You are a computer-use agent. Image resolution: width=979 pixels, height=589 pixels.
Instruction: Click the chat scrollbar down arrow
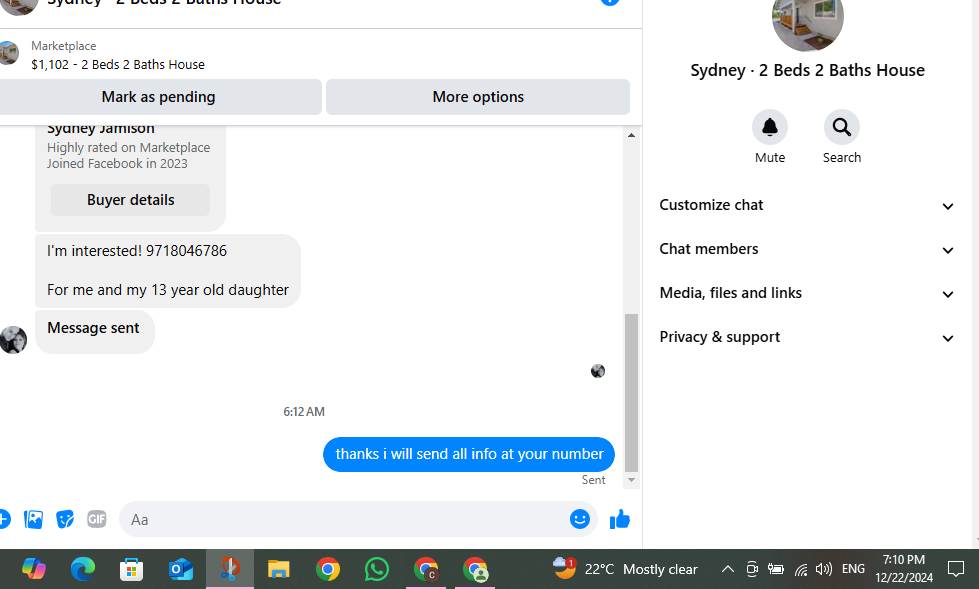tap(631, 480)
